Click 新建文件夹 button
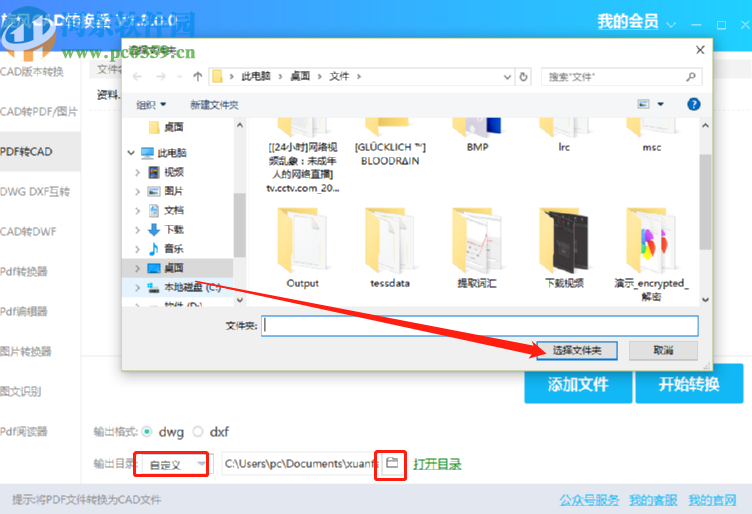 coord(214,105)
